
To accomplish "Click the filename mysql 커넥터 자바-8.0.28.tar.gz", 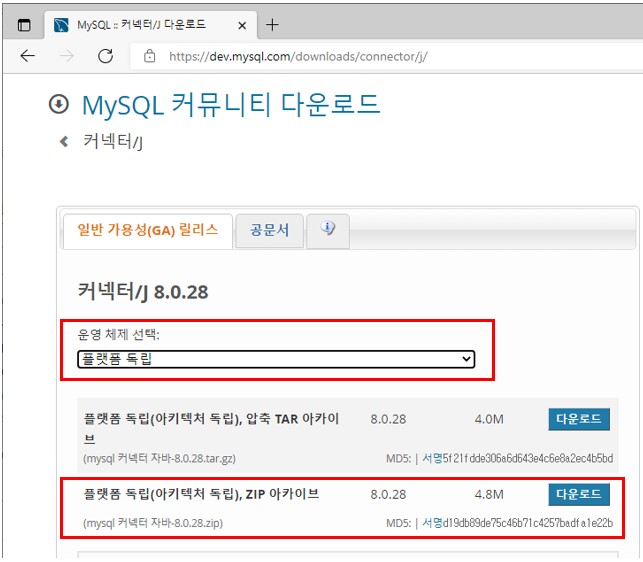I will [160, 458].
